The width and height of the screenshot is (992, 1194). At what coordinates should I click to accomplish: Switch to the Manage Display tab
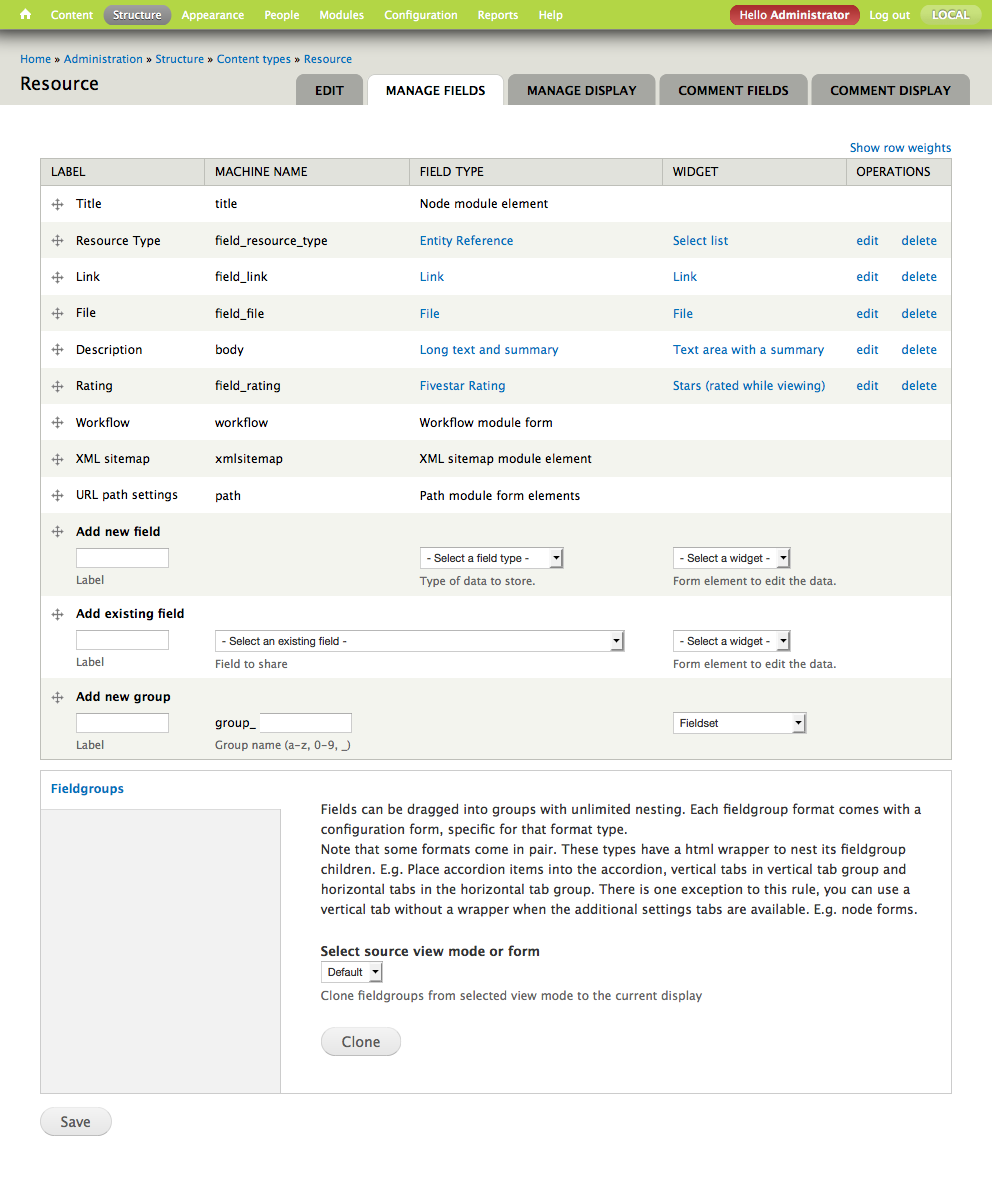[581, 90]
